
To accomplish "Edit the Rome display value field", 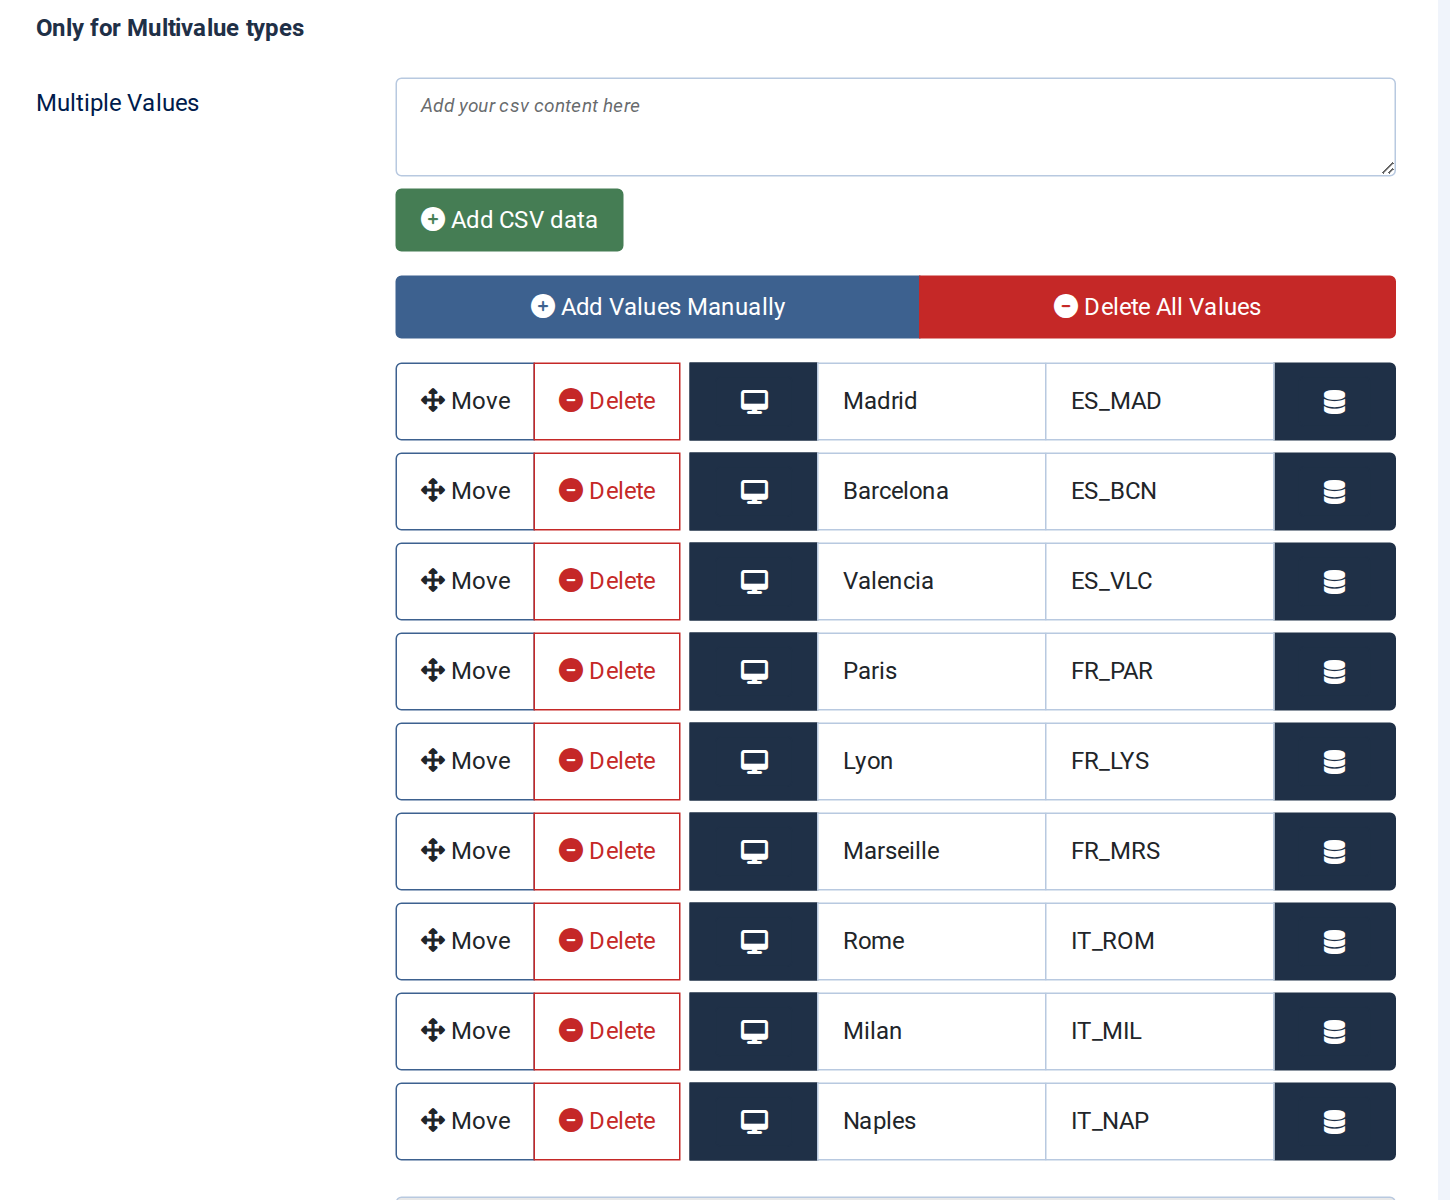I will (x=931, y=941).
